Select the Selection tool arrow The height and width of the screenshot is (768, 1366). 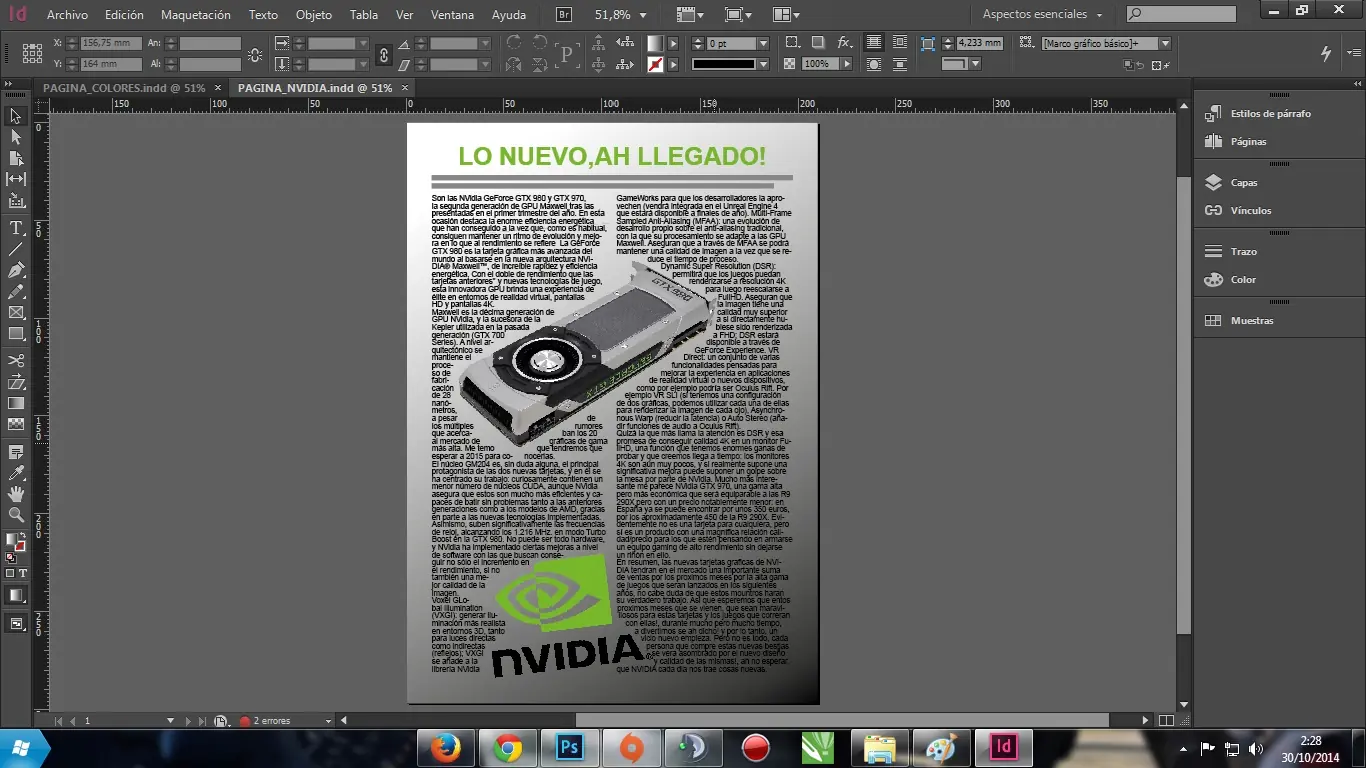pos(16,116)
